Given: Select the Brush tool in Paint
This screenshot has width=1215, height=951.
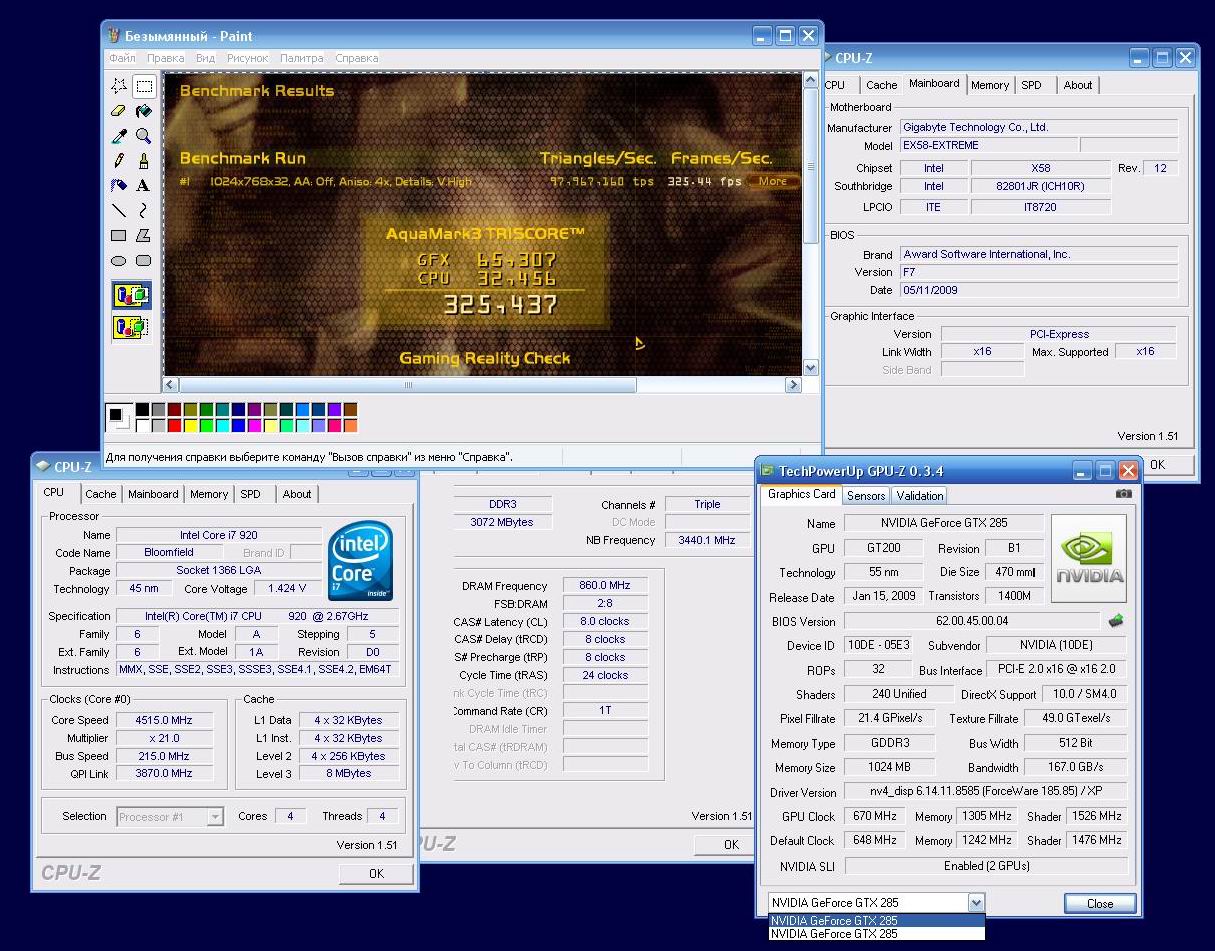Looking at the screenshot, I should (x=144, y=161).
